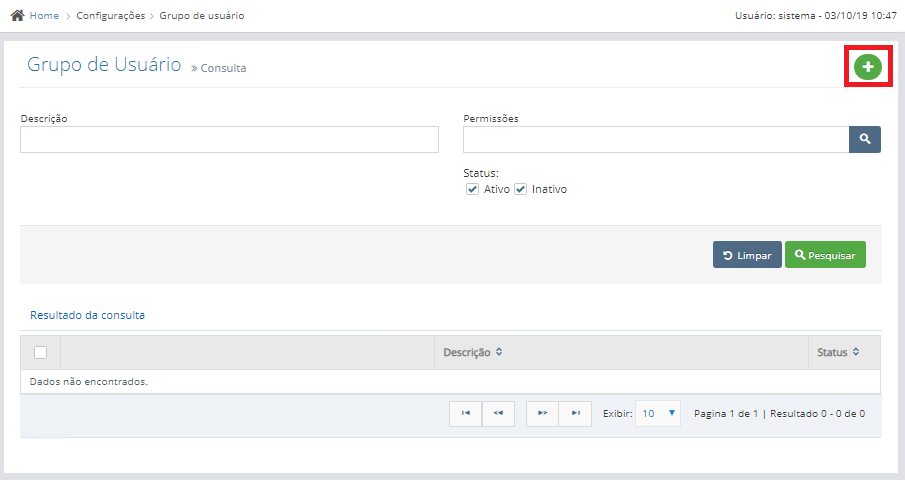
Task: Focus the Descrição input field
Action: (x=229, y=140)
